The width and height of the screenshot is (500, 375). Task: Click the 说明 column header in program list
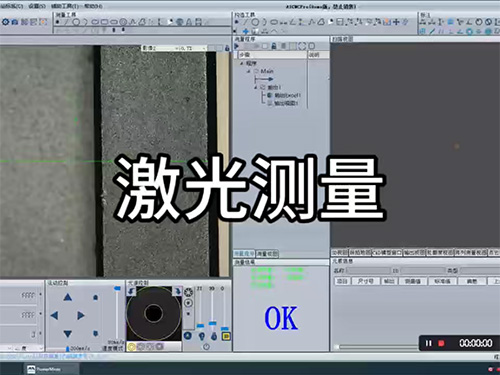318,55
